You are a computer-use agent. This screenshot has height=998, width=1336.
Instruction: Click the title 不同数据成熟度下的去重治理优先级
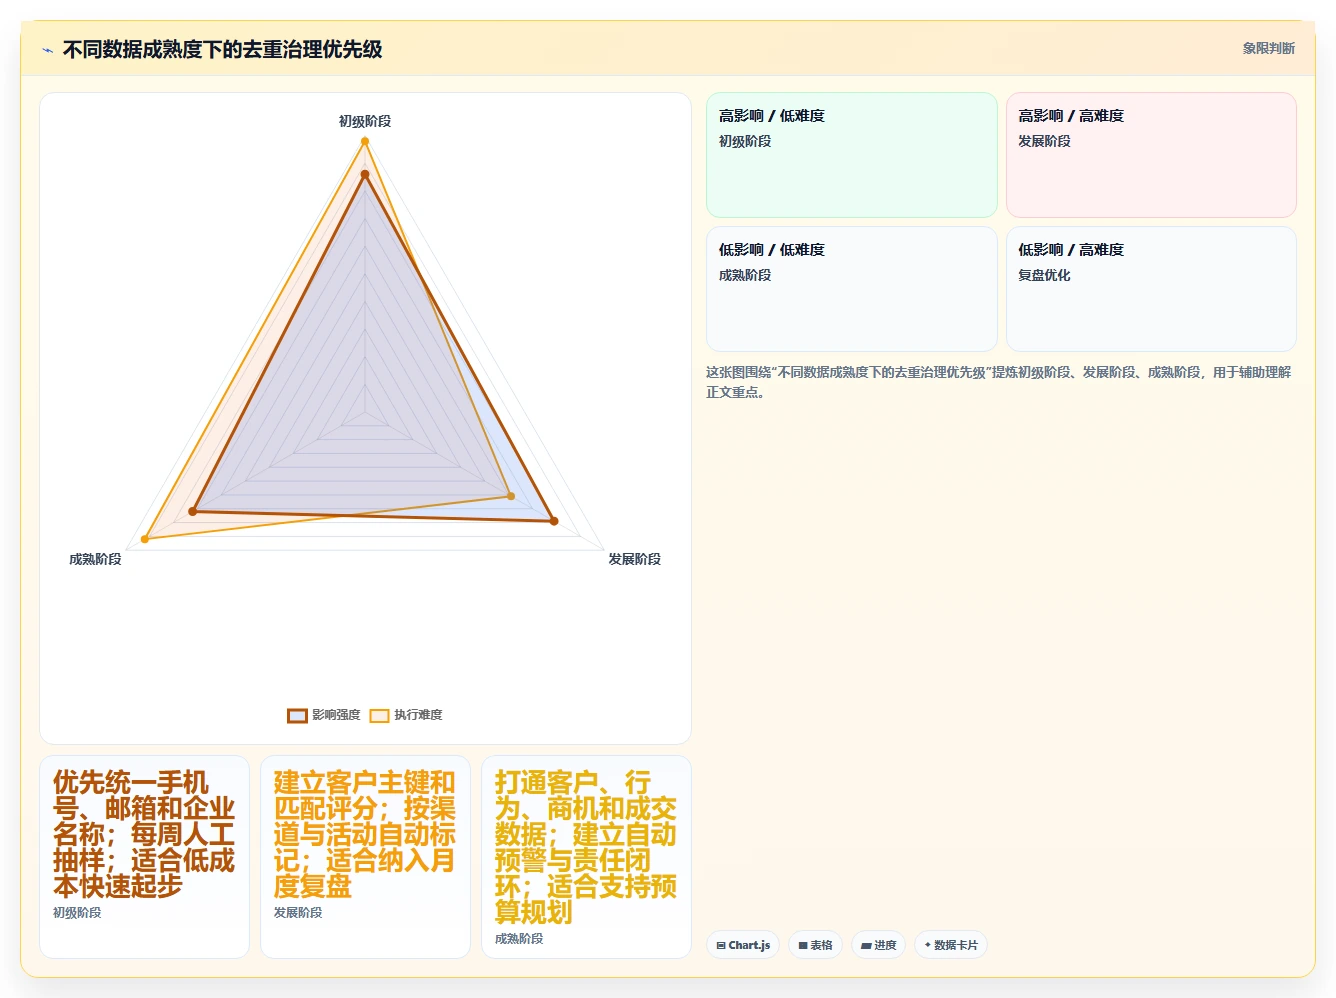[x=222, y=49]
